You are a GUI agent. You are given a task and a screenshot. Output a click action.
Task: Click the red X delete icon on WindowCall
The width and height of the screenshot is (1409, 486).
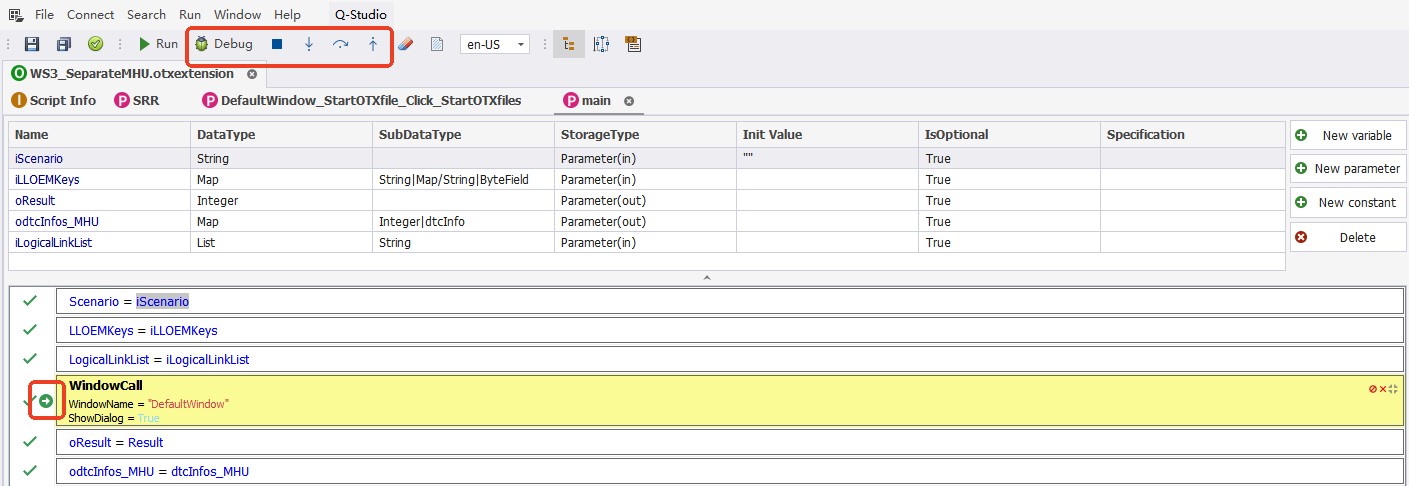[1383, 388]
